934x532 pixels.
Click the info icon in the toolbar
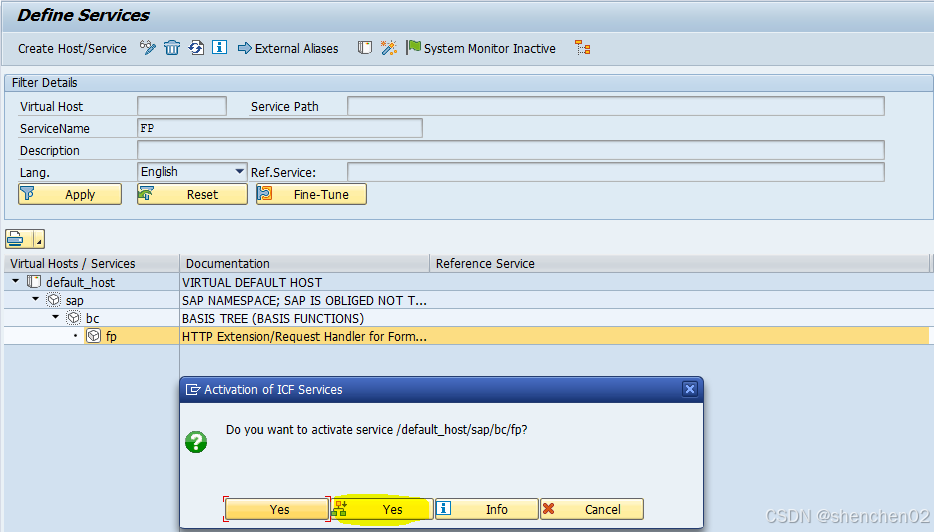219,48
